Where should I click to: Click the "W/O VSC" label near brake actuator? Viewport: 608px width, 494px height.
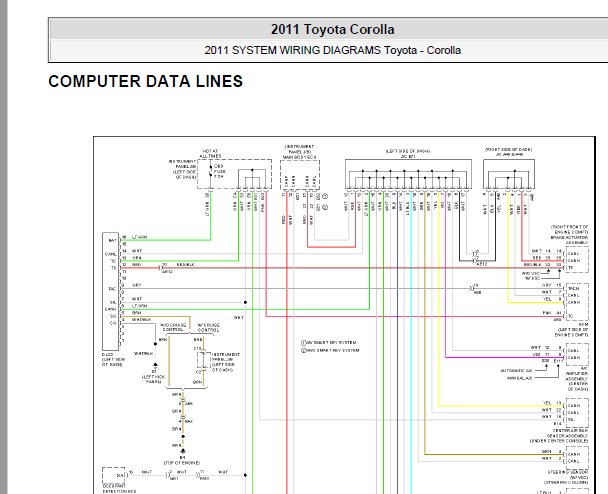[530, 273]
